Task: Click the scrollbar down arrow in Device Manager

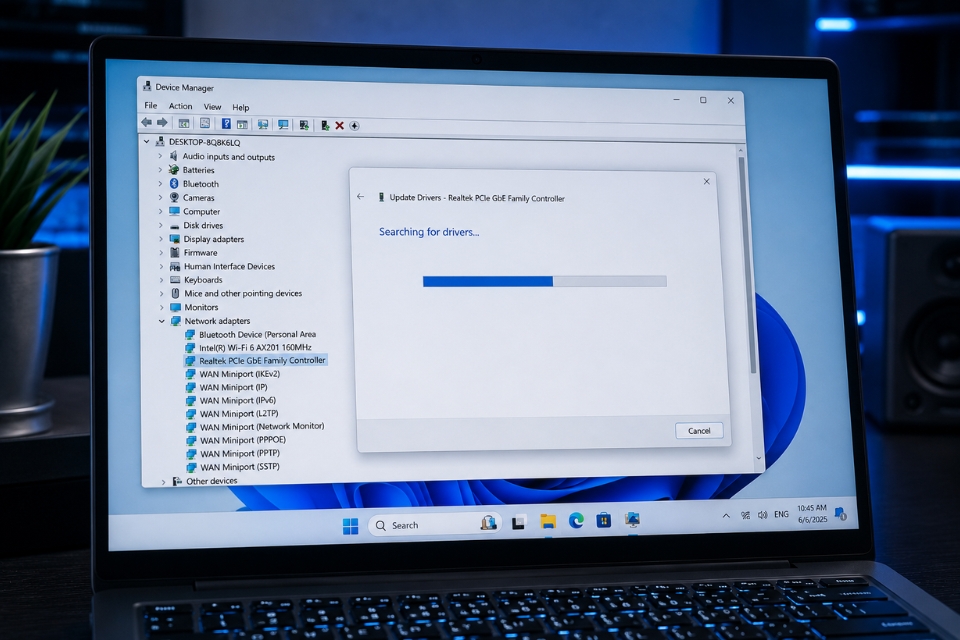Action: (x=759, y=458)
